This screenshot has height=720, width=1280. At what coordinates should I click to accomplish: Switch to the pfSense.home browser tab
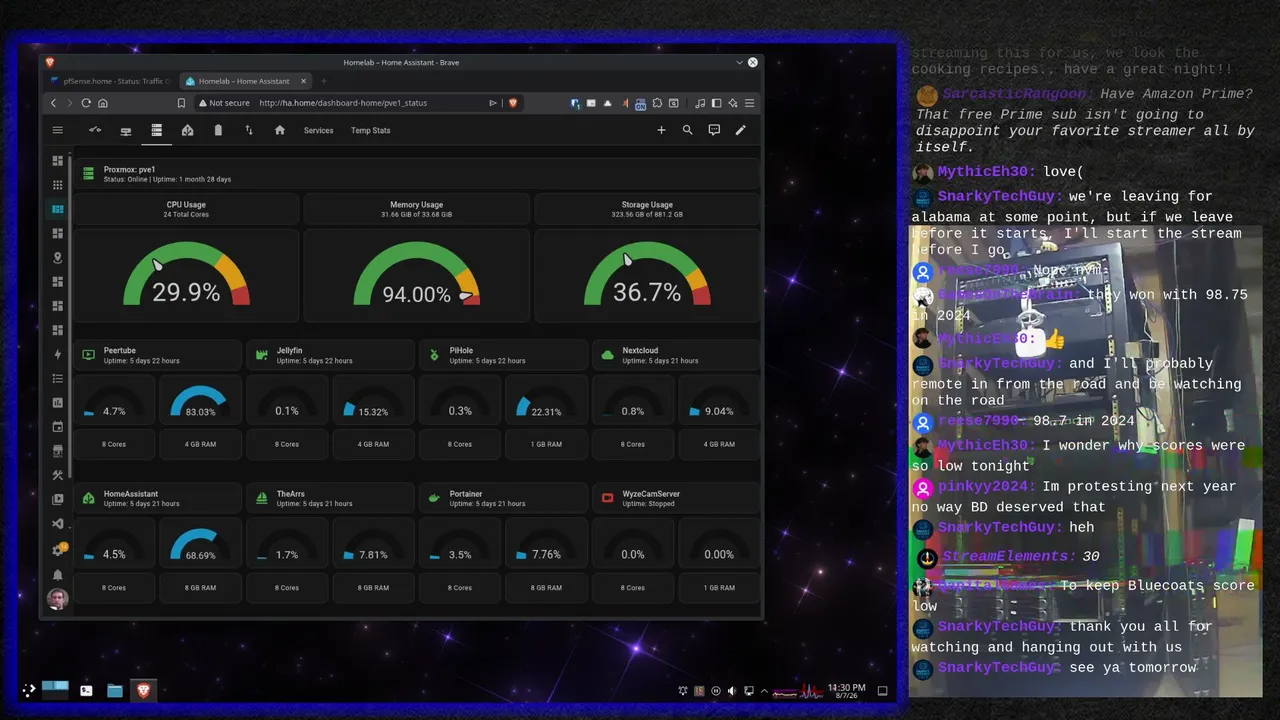[112, 81]
